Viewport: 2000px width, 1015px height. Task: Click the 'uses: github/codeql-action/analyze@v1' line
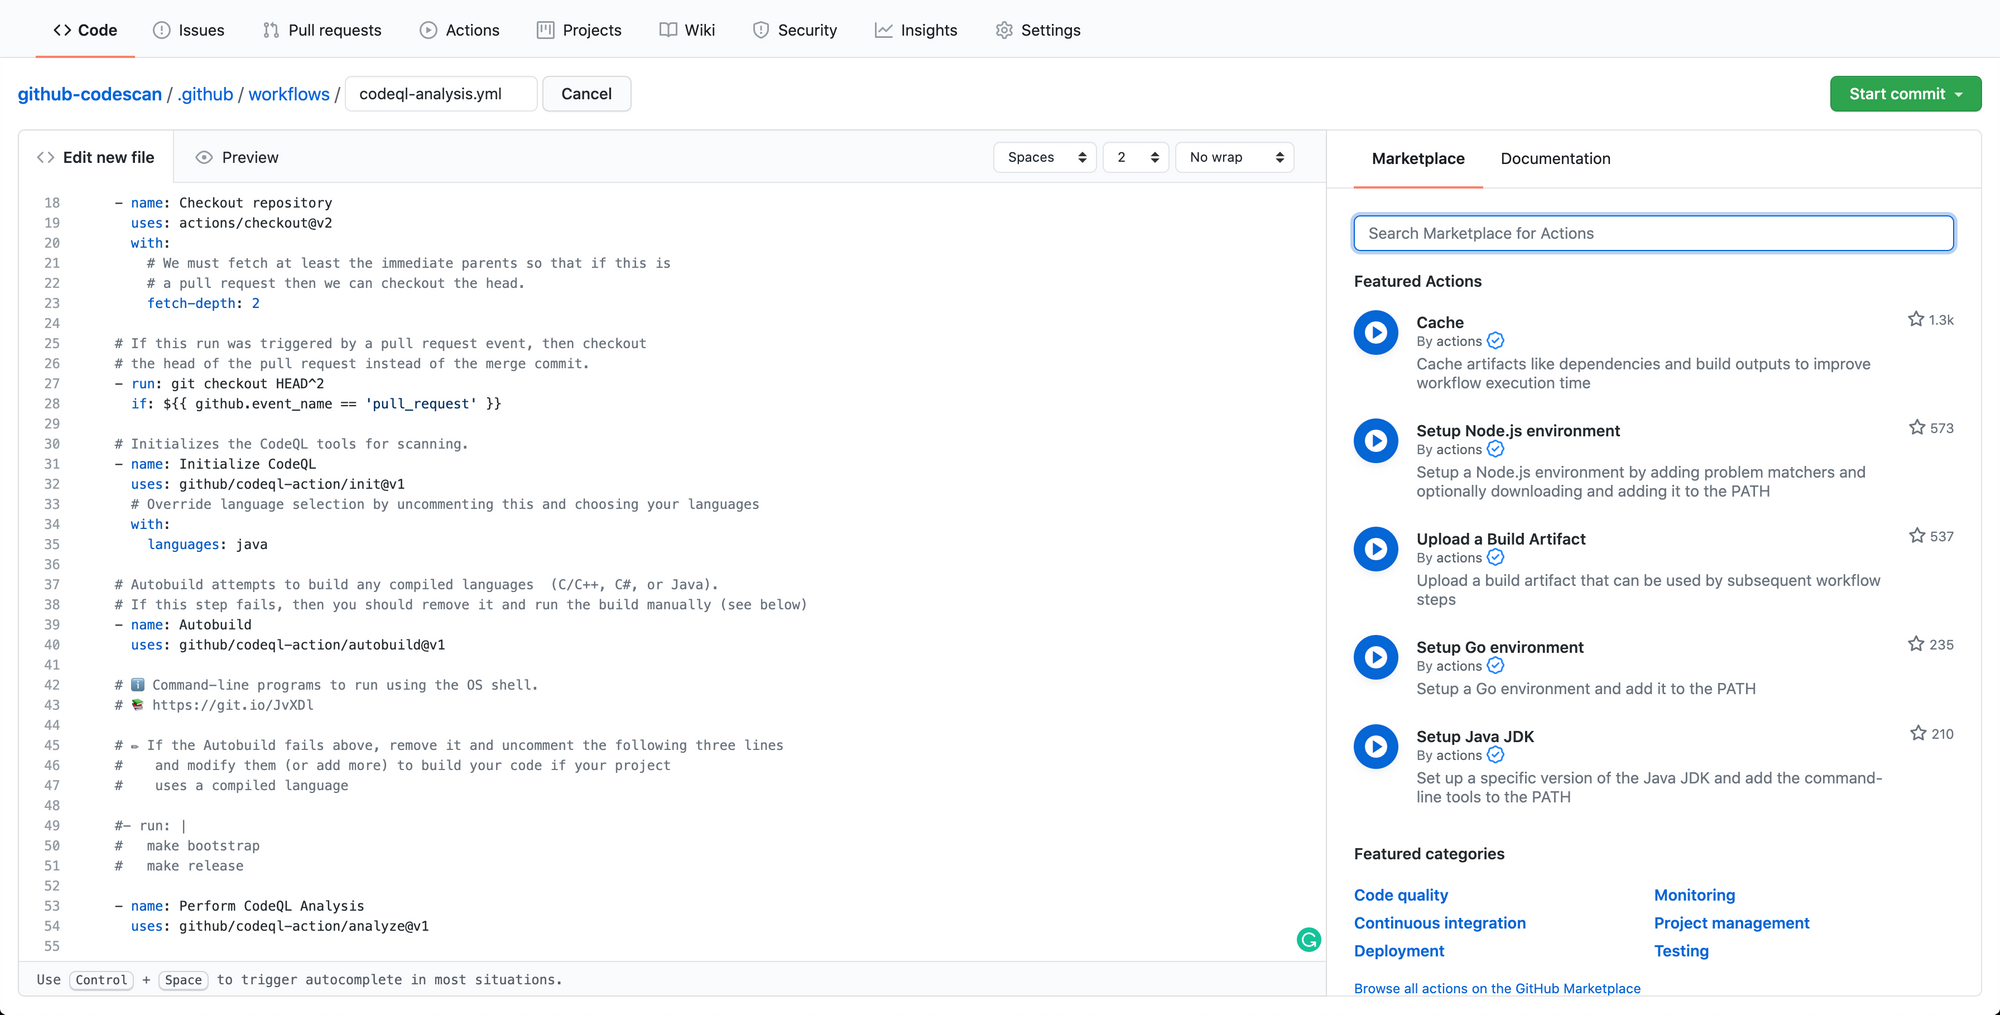(280, 926)
